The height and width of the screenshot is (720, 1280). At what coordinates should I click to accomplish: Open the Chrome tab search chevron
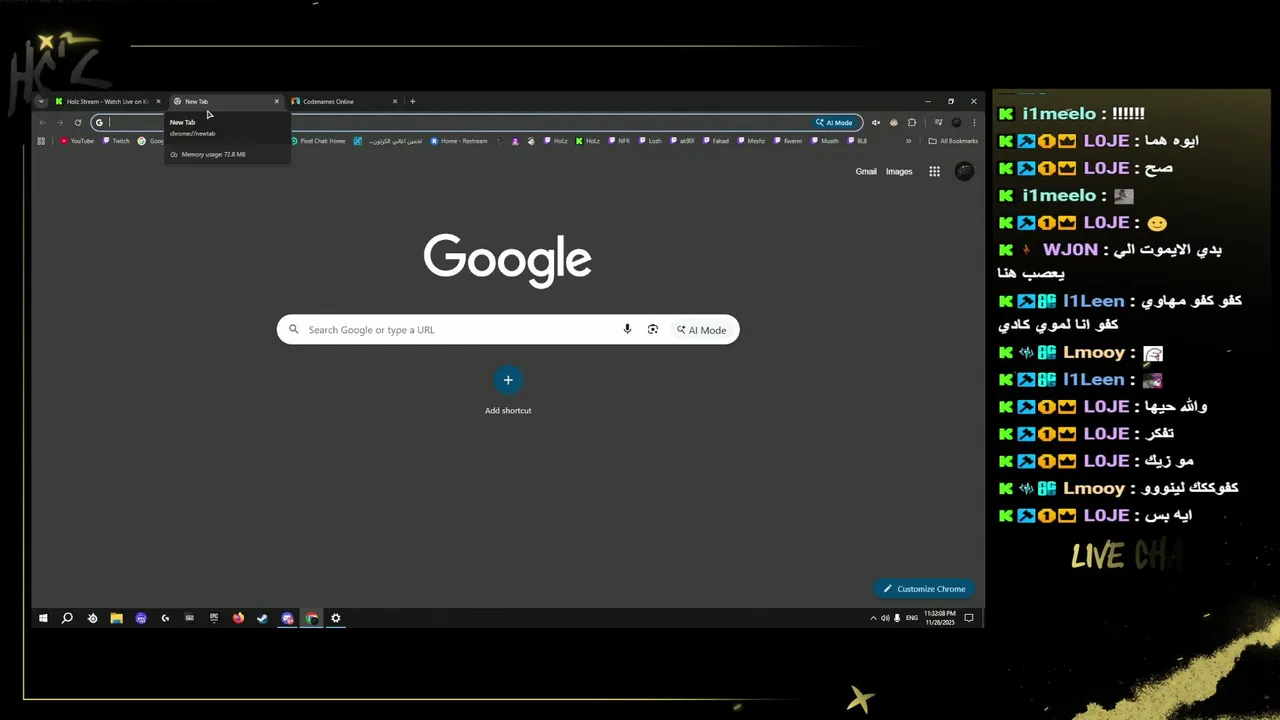tap(41, 101)
